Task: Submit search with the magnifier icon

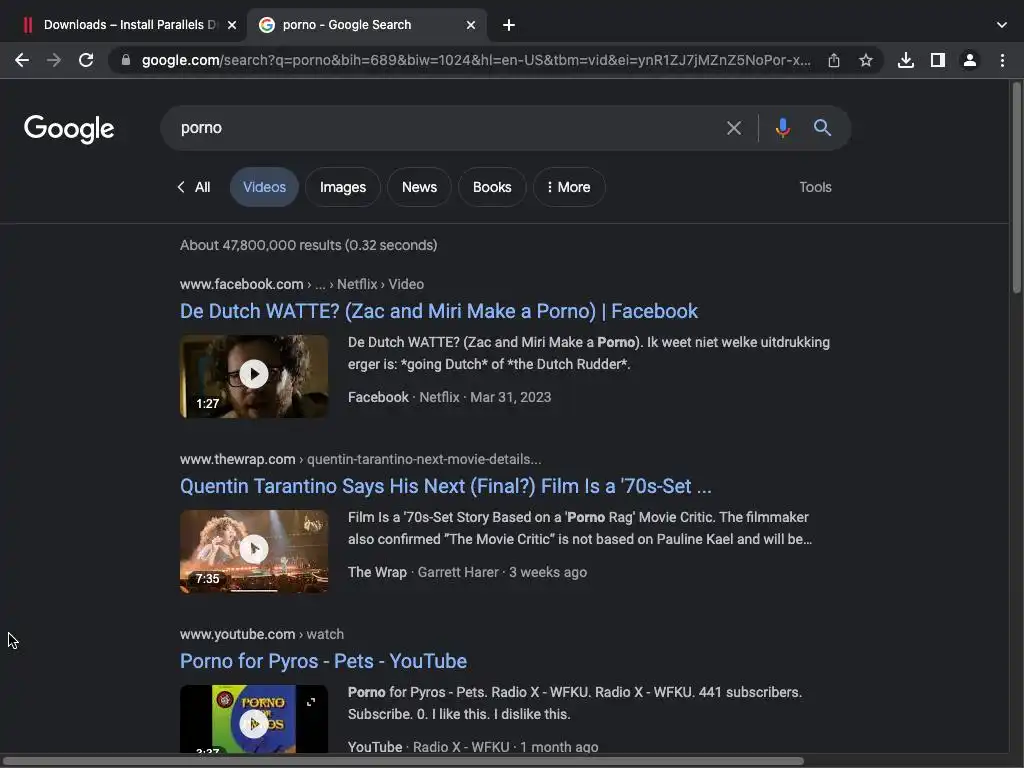Action: point(822,128)
